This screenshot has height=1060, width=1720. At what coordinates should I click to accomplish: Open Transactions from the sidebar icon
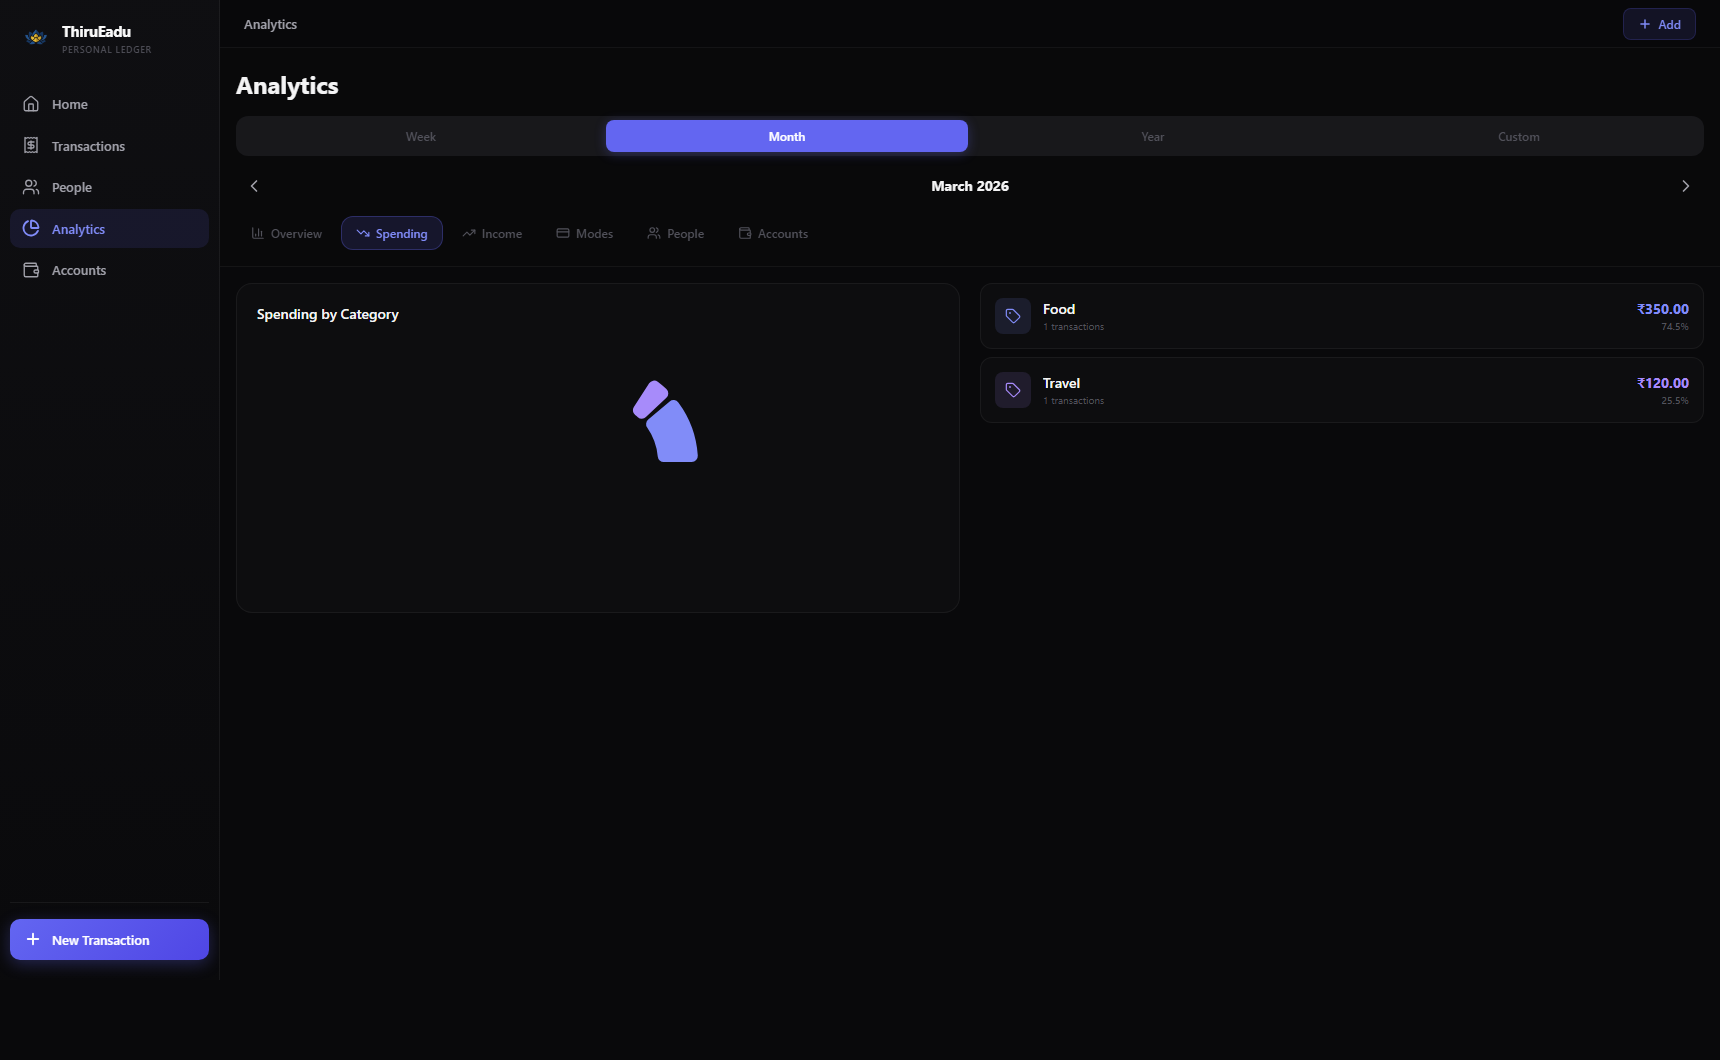(32, 145)
